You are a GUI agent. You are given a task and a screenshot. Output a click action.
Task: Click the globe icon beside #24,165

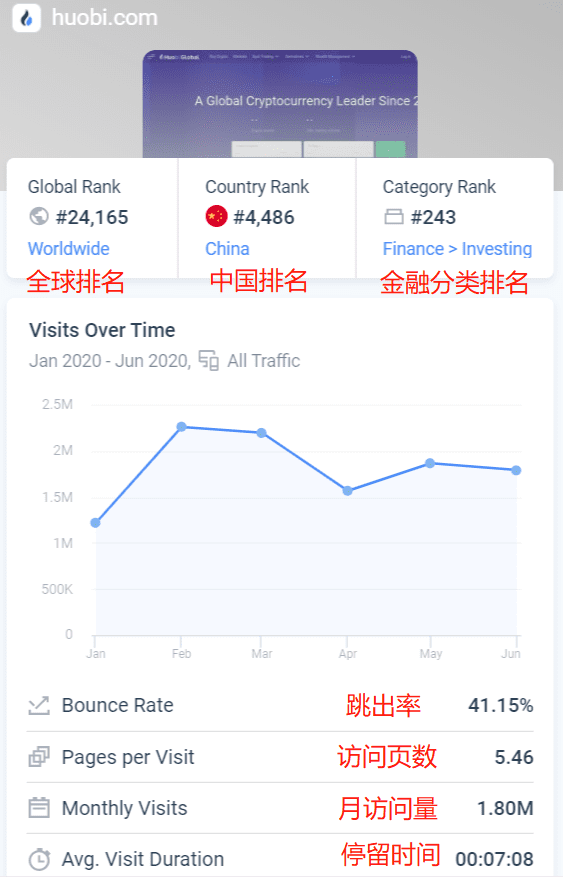[39, 216]
